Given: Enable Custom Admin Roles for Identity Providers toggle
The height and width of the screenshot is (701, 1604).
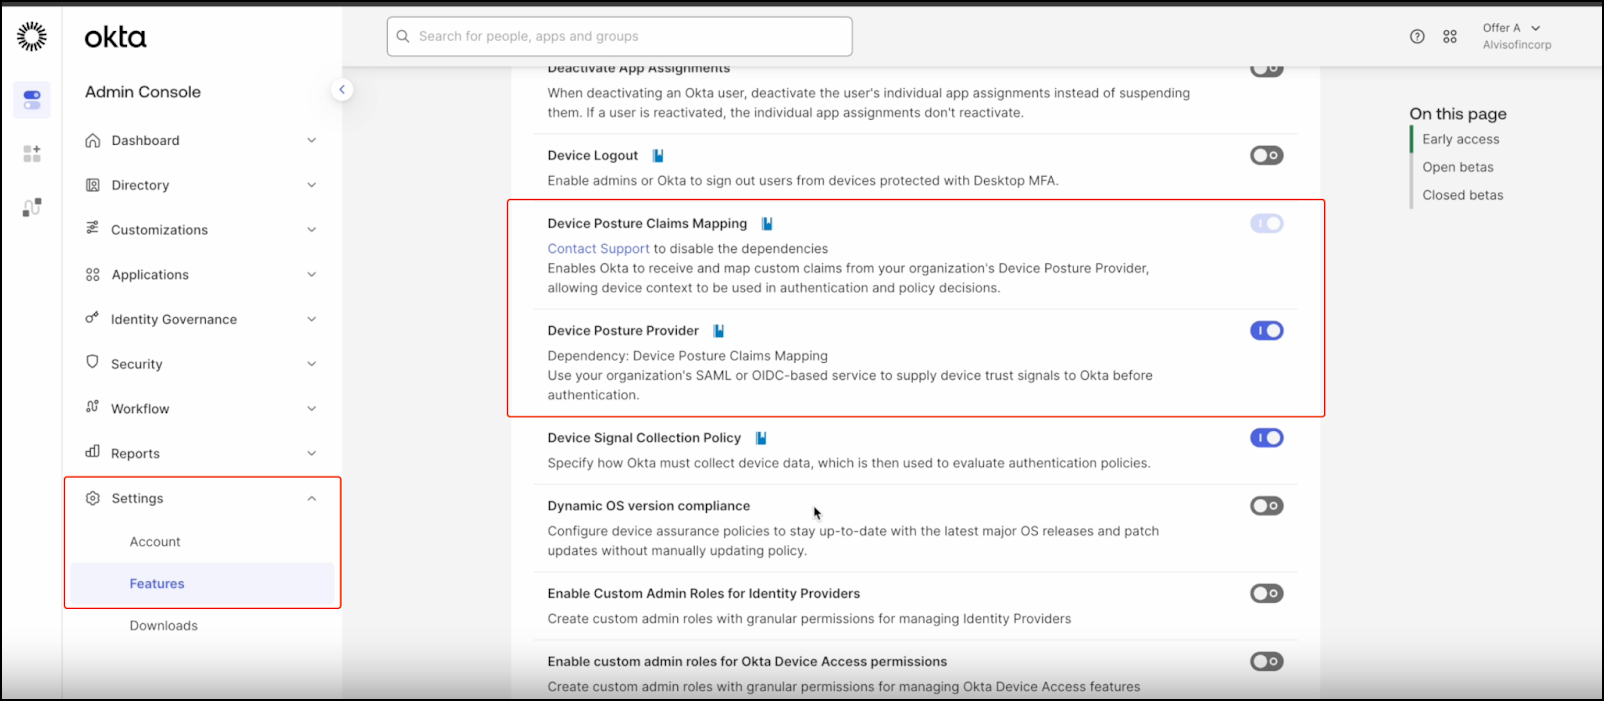Looking at the screenshot, I should point(1267,594).
